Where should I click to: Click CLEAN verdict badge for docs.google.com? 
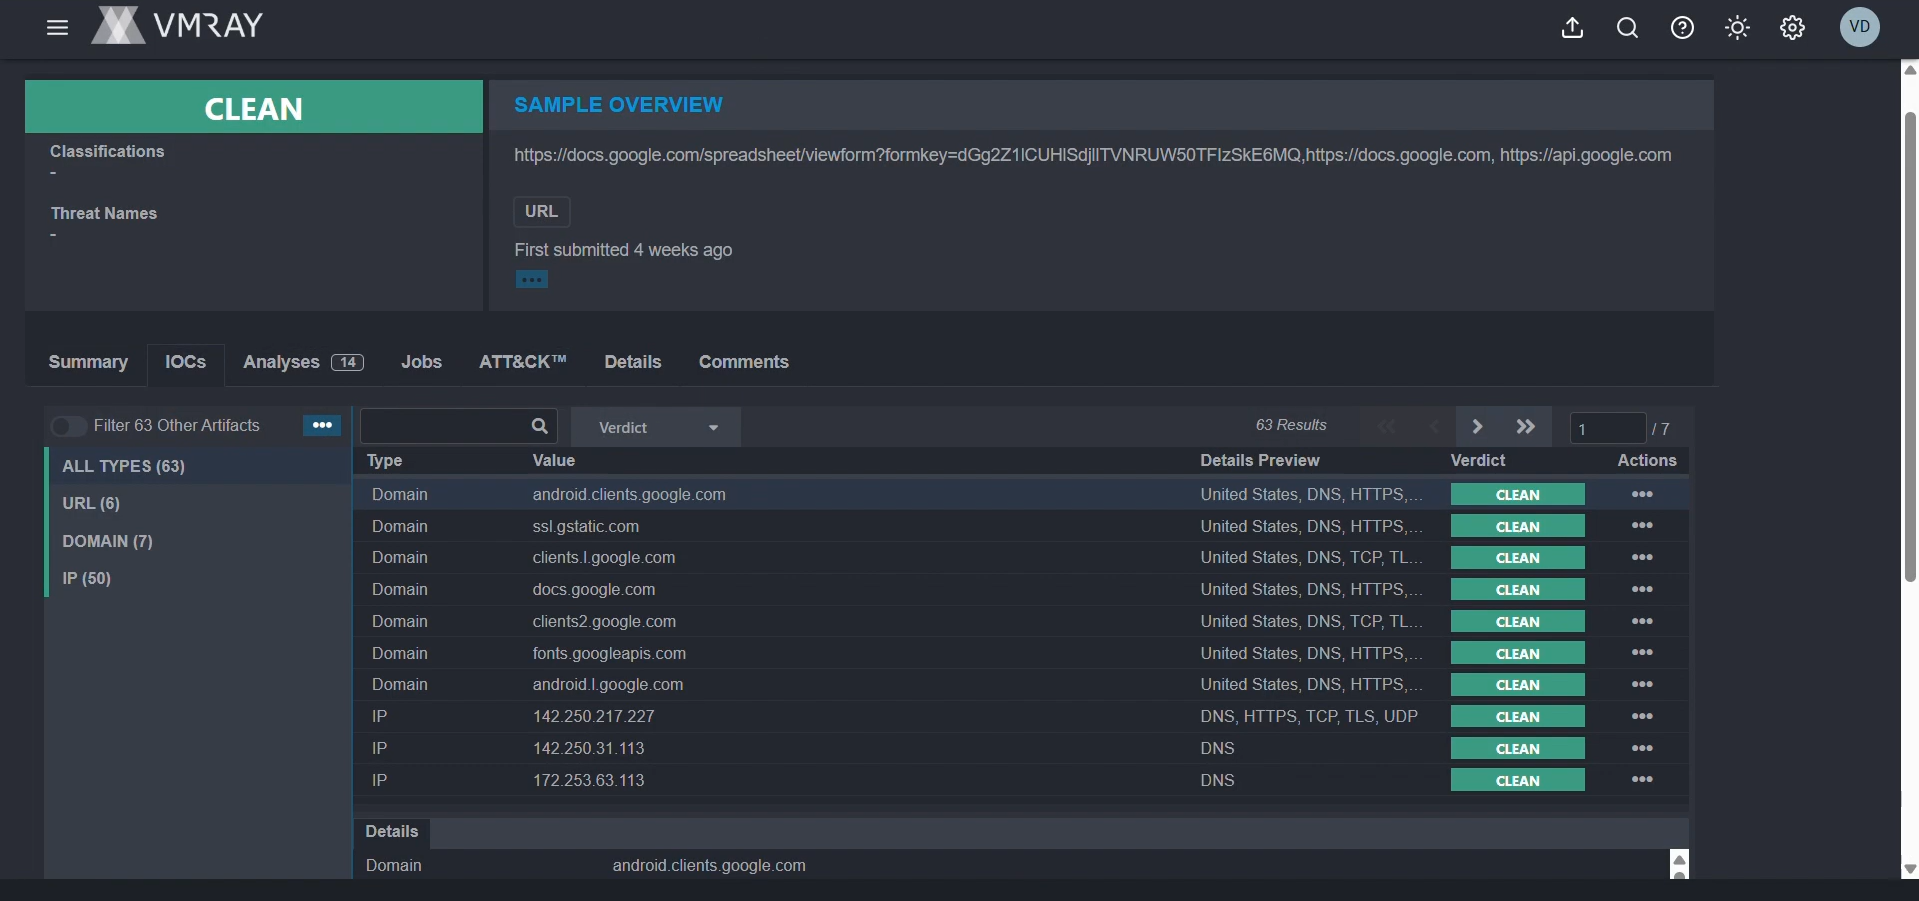click(x=1518, y=590)
